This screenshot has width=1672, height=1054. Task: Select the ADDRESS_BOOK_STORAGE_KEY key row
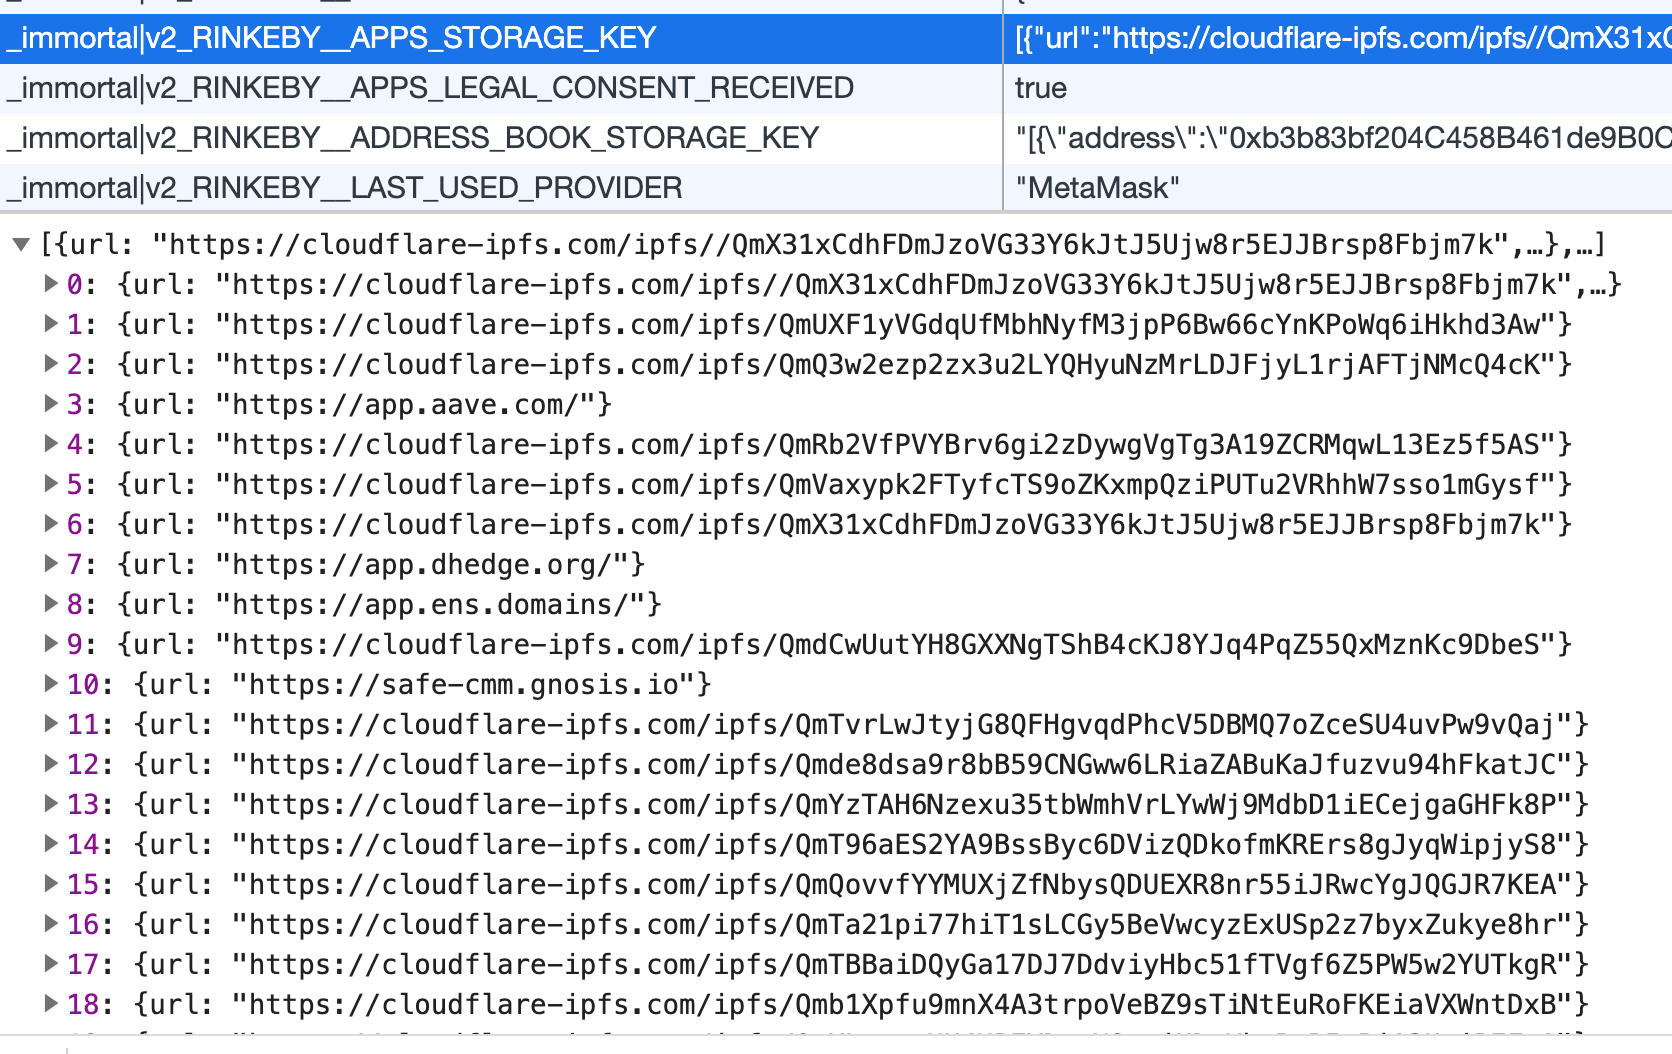tap(501, 138)
